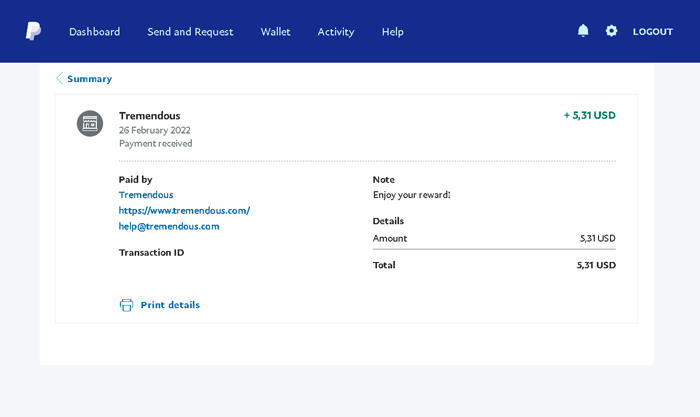This screenshot has height=417, width=700.
Task: Click the Amount value 5,31 USD
Action: click(597, 238)
